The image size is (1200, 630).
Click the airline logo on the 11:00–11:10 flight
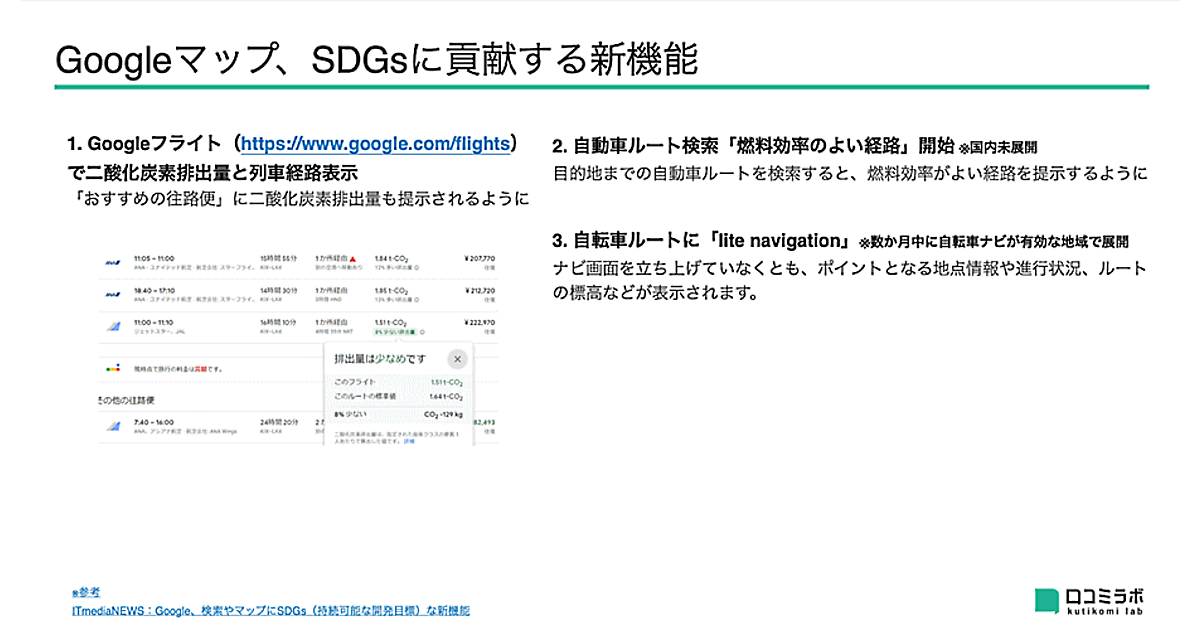(113, 327)
